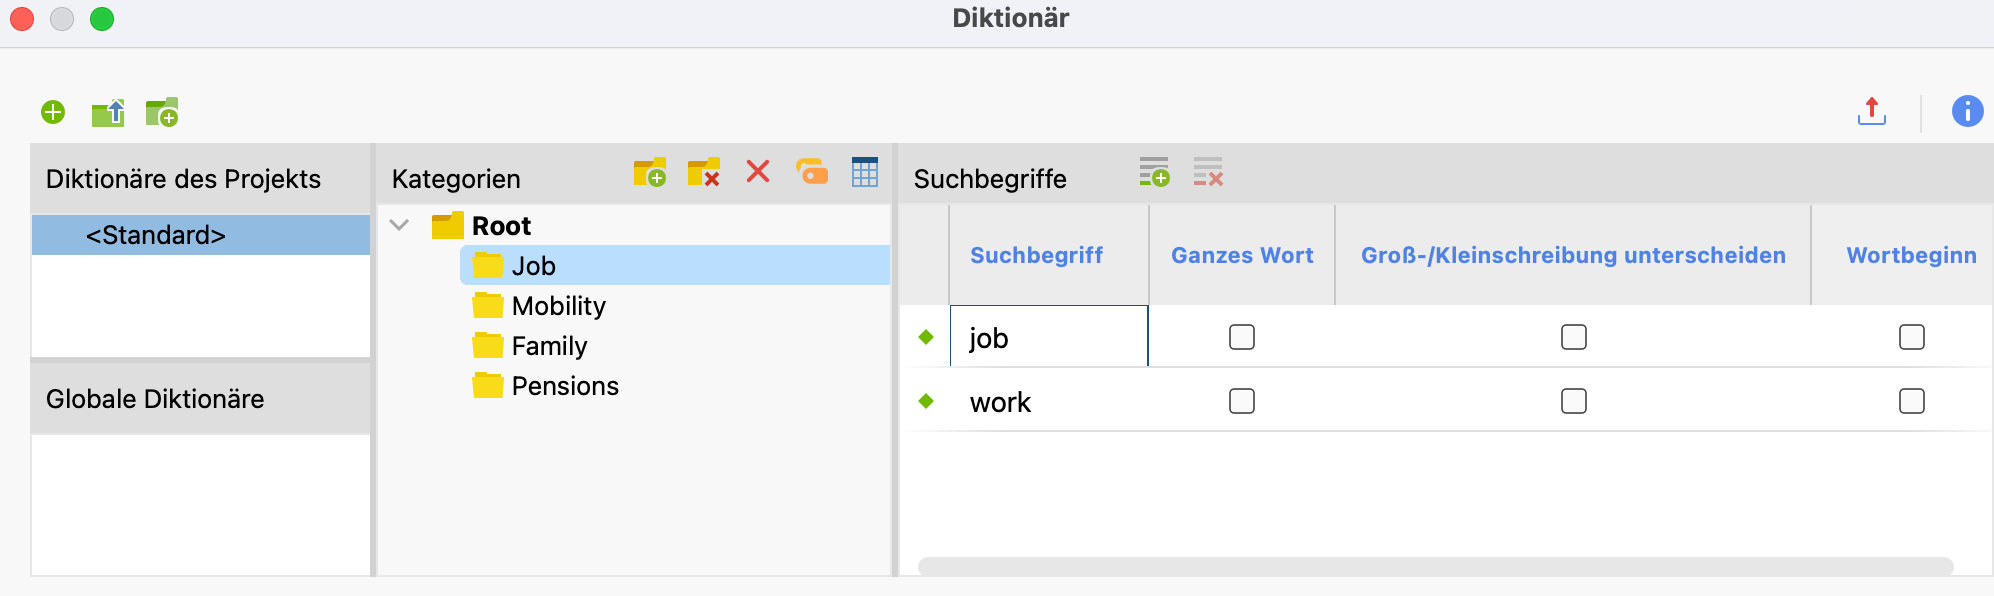The image size is (1994, 596).
Task: Toggle Ganzes Wort for work
Action: pyautogui.click(x=1242, y=401)
